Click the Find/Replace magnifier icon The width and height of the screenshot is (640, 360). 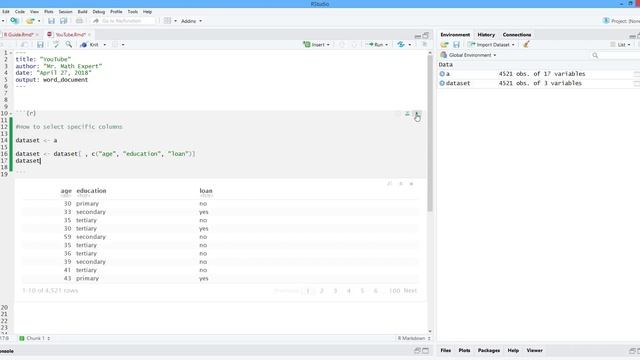click(x=69, y=44)
